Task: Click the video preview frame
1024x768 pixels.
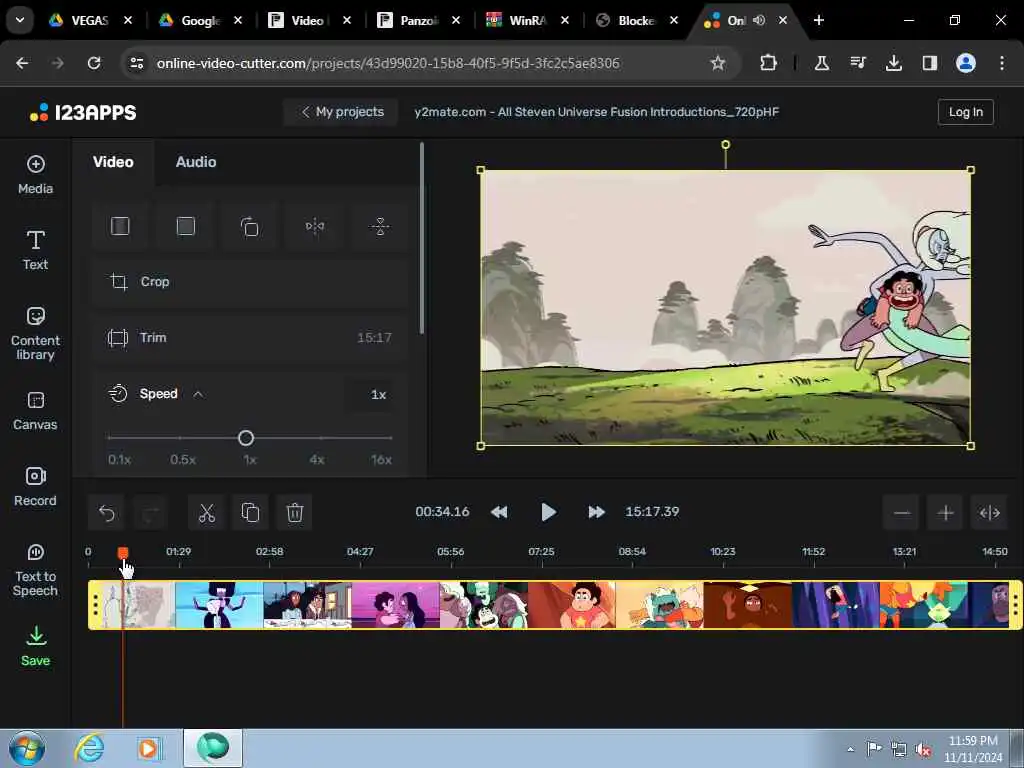Action: point(725,308)
